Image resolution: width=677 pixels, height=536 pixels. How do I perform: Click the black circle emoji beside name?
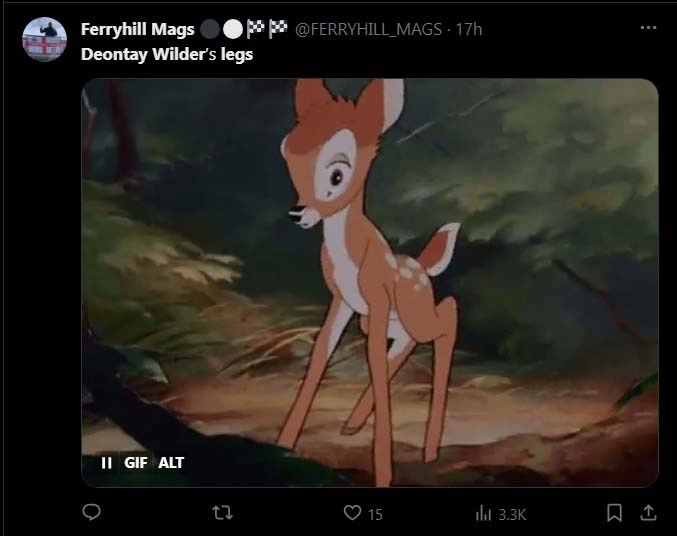[x=208, y=29]
